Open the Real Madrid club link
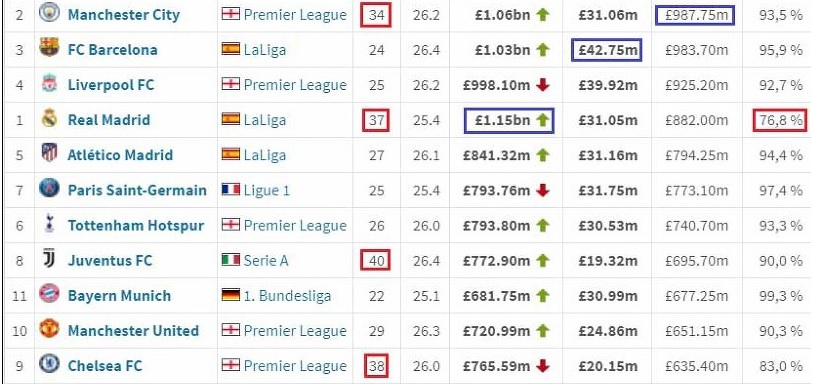Screen dimensions: 813x384 [109, 120]
